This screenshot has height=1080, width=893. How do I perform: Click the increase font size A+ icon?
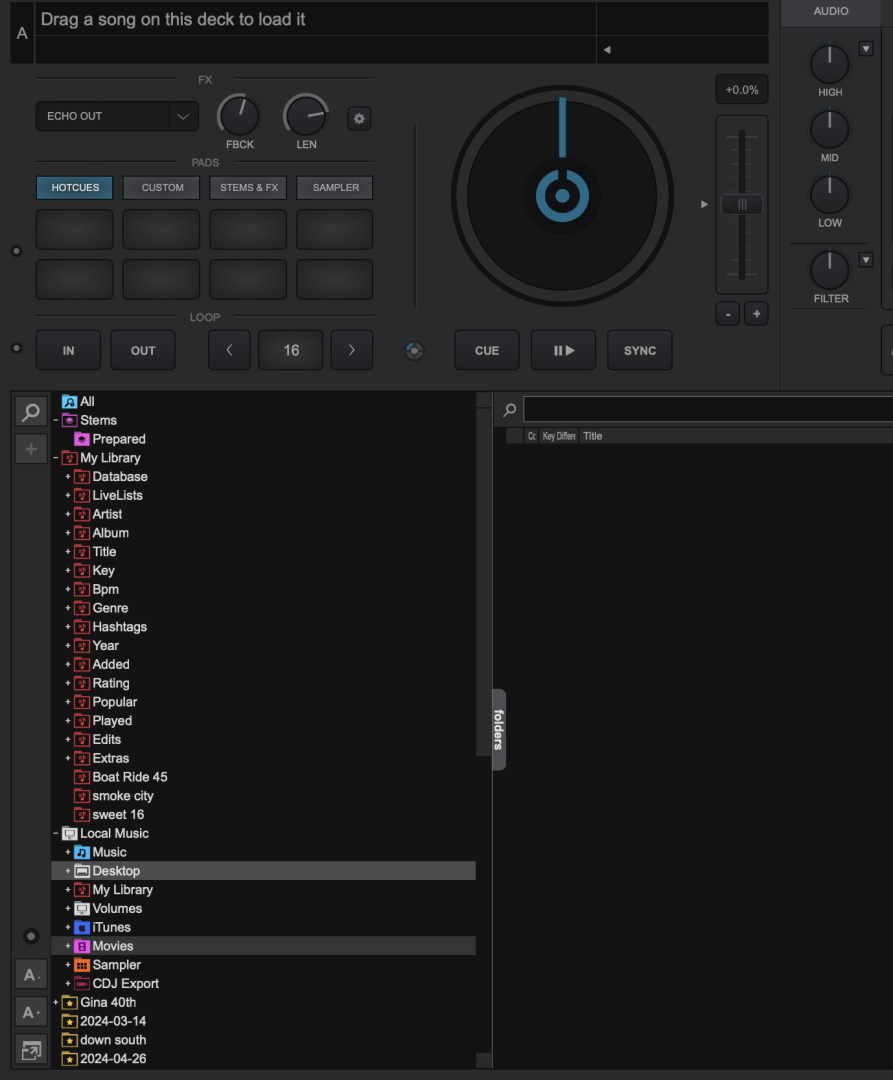(31, 1012)
